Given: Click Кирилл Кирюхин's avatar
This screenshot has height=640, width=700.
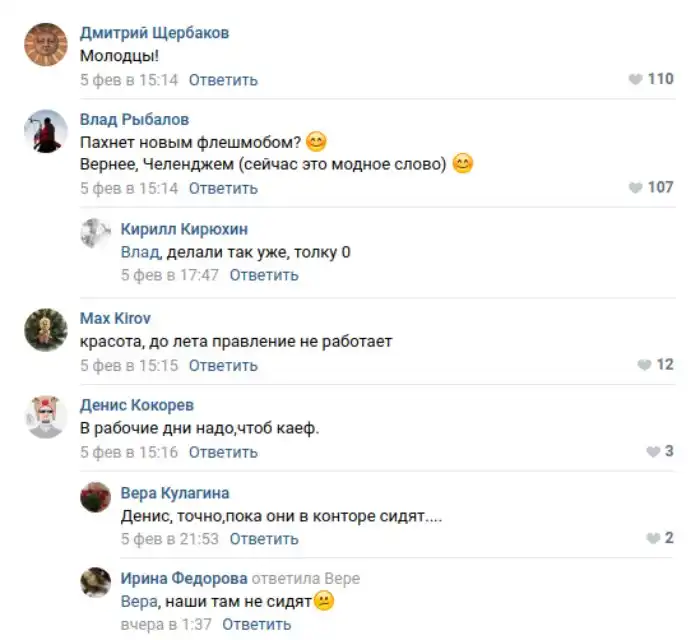Looking at the screenshot, I should (x=95, y=233).
